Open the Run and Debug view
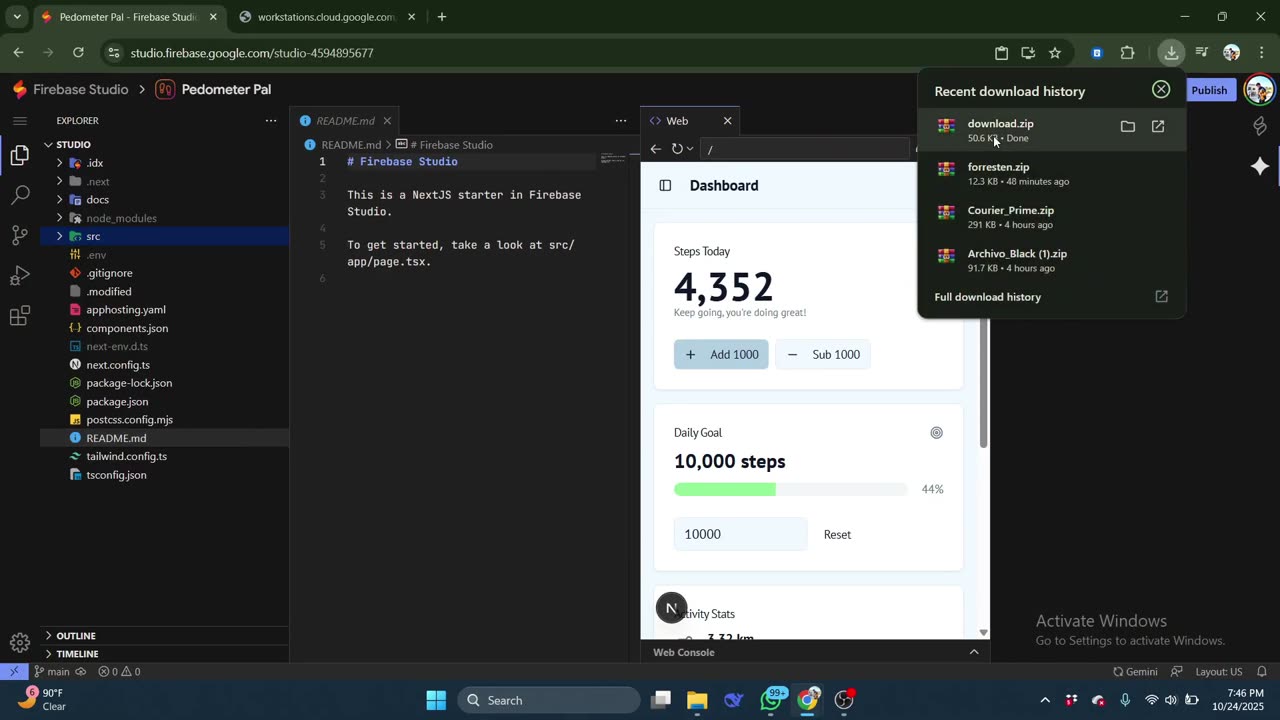 pyautogui.click(x=20, y=276)
